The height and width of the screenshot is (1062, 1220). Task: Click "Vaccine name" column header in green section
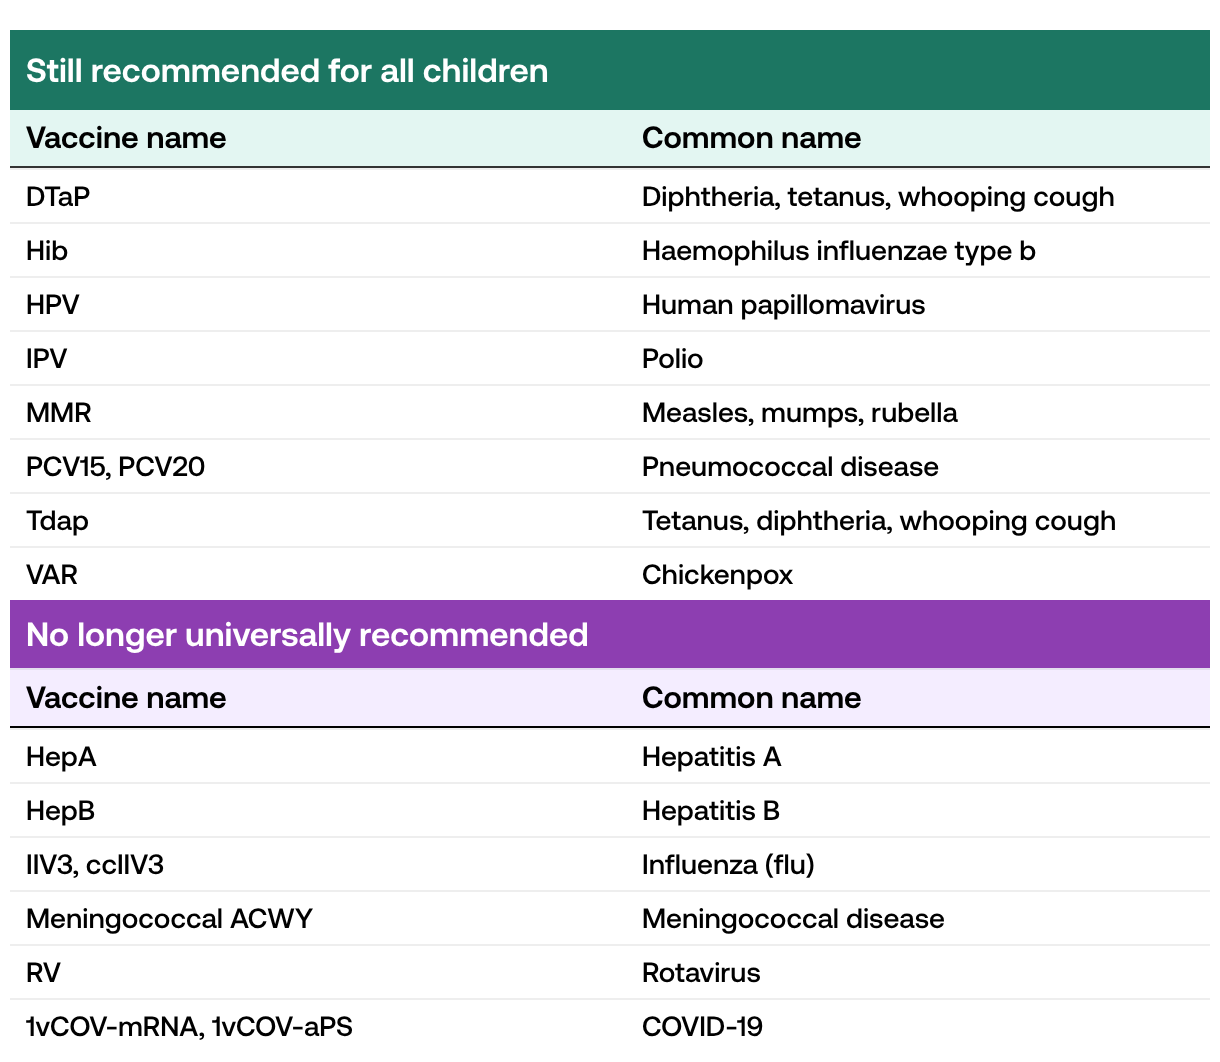point(126,138)
